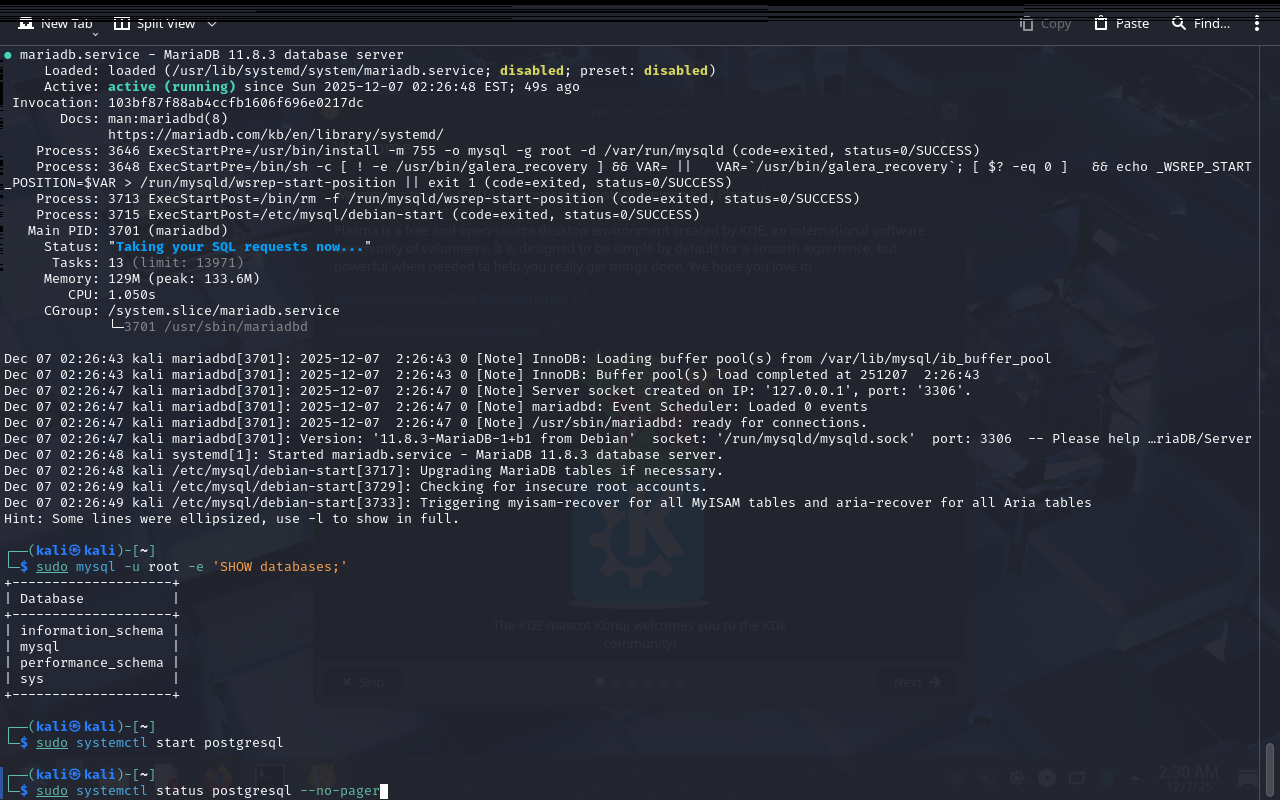This screenshot has height=800, width=1280.
Task: Expand the New Tab profile dropdown arrow
Action: pos(95,33)
